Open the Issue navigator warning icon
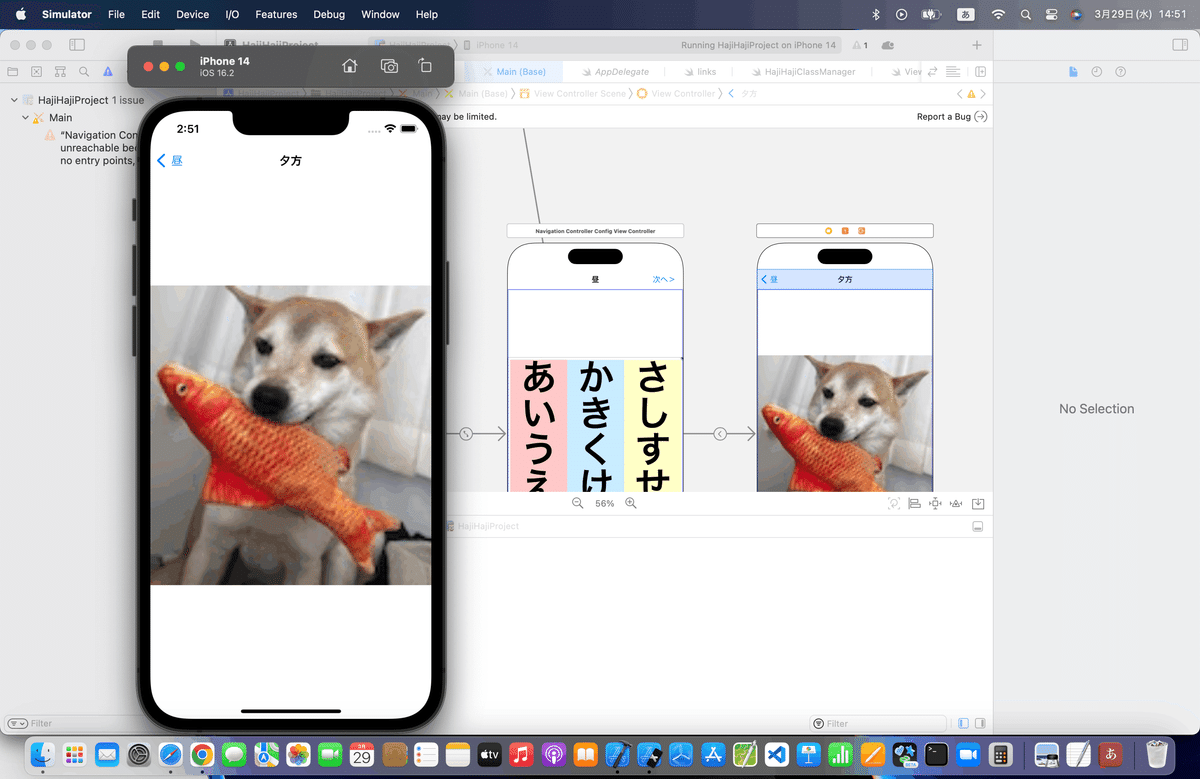 [x=108, y=72]
